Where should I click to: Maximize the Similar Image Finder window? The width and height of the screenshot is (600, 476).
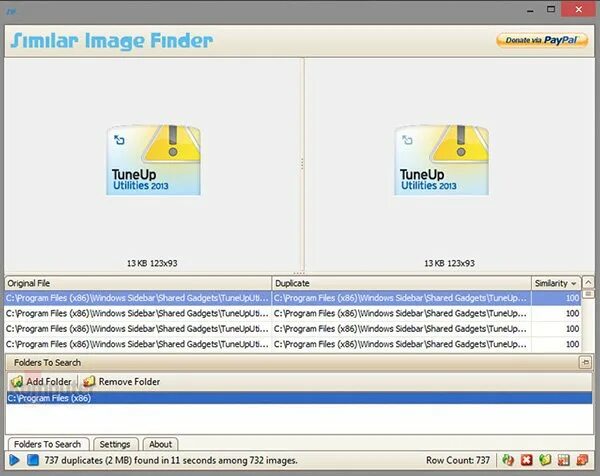[x=551, y=10]
